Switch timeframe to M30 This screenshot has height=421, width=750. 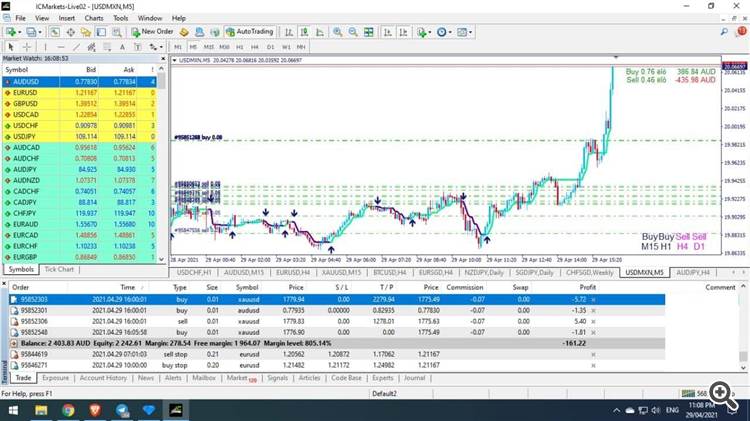(x=224, y=47)
